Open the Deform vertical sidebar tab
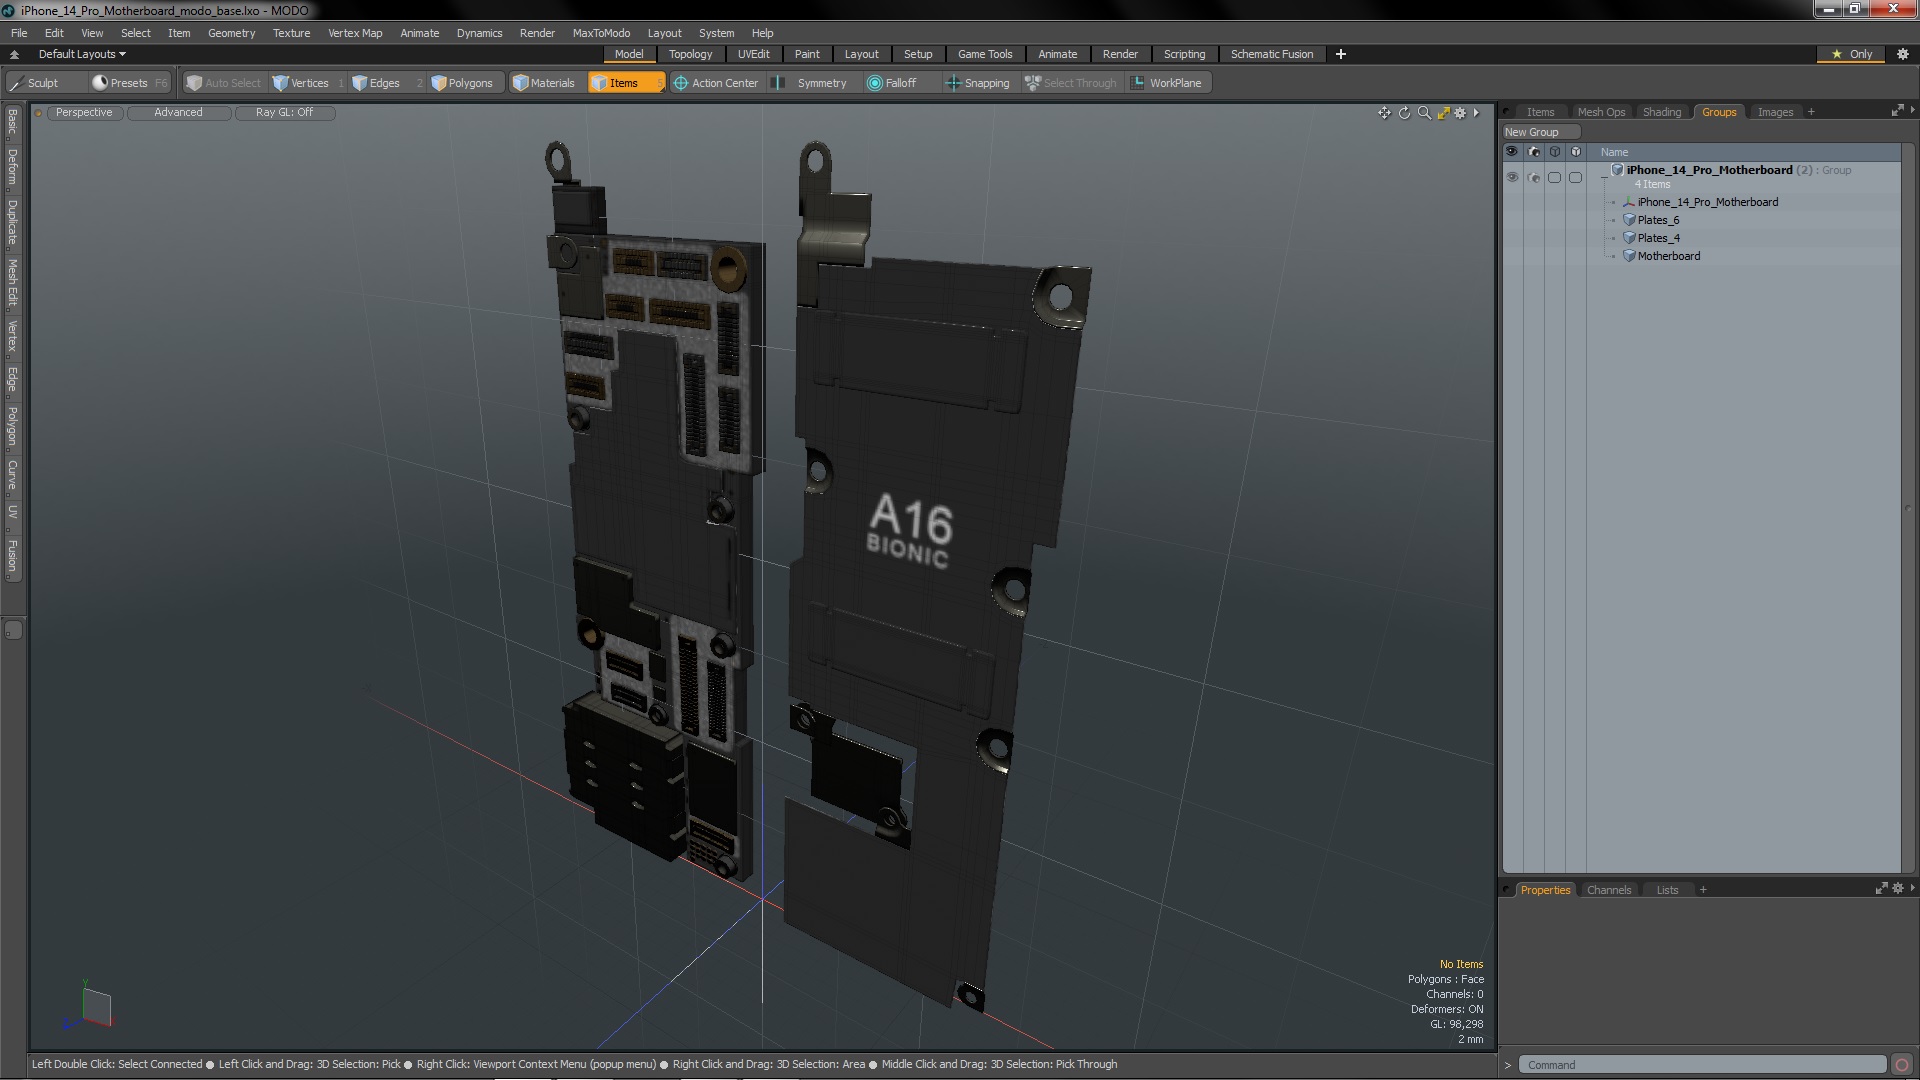Image resolution: width=1920 pixels, height=1080 pixels. 13,168
